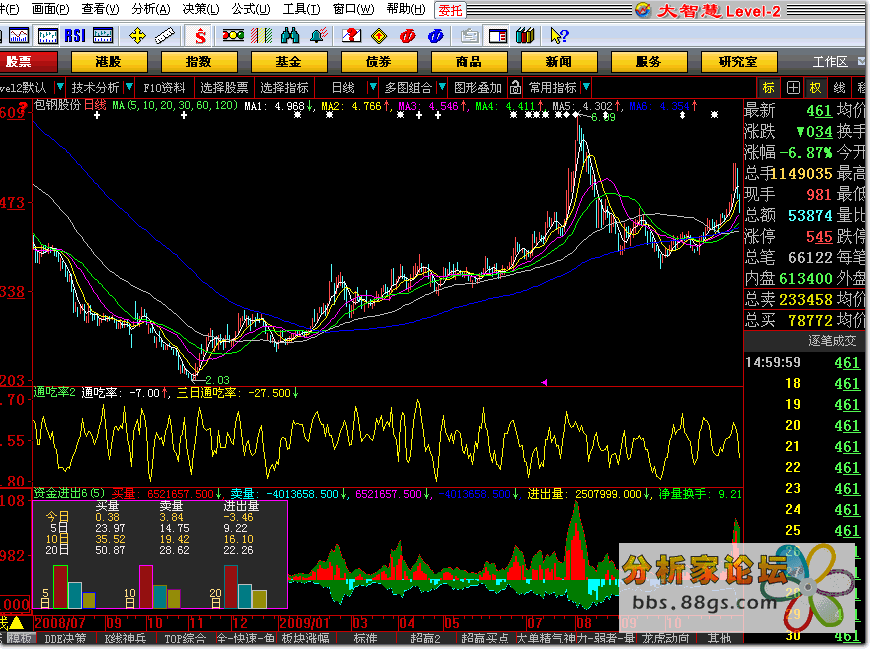Click the 权 icon in side panel

point(816,88)
